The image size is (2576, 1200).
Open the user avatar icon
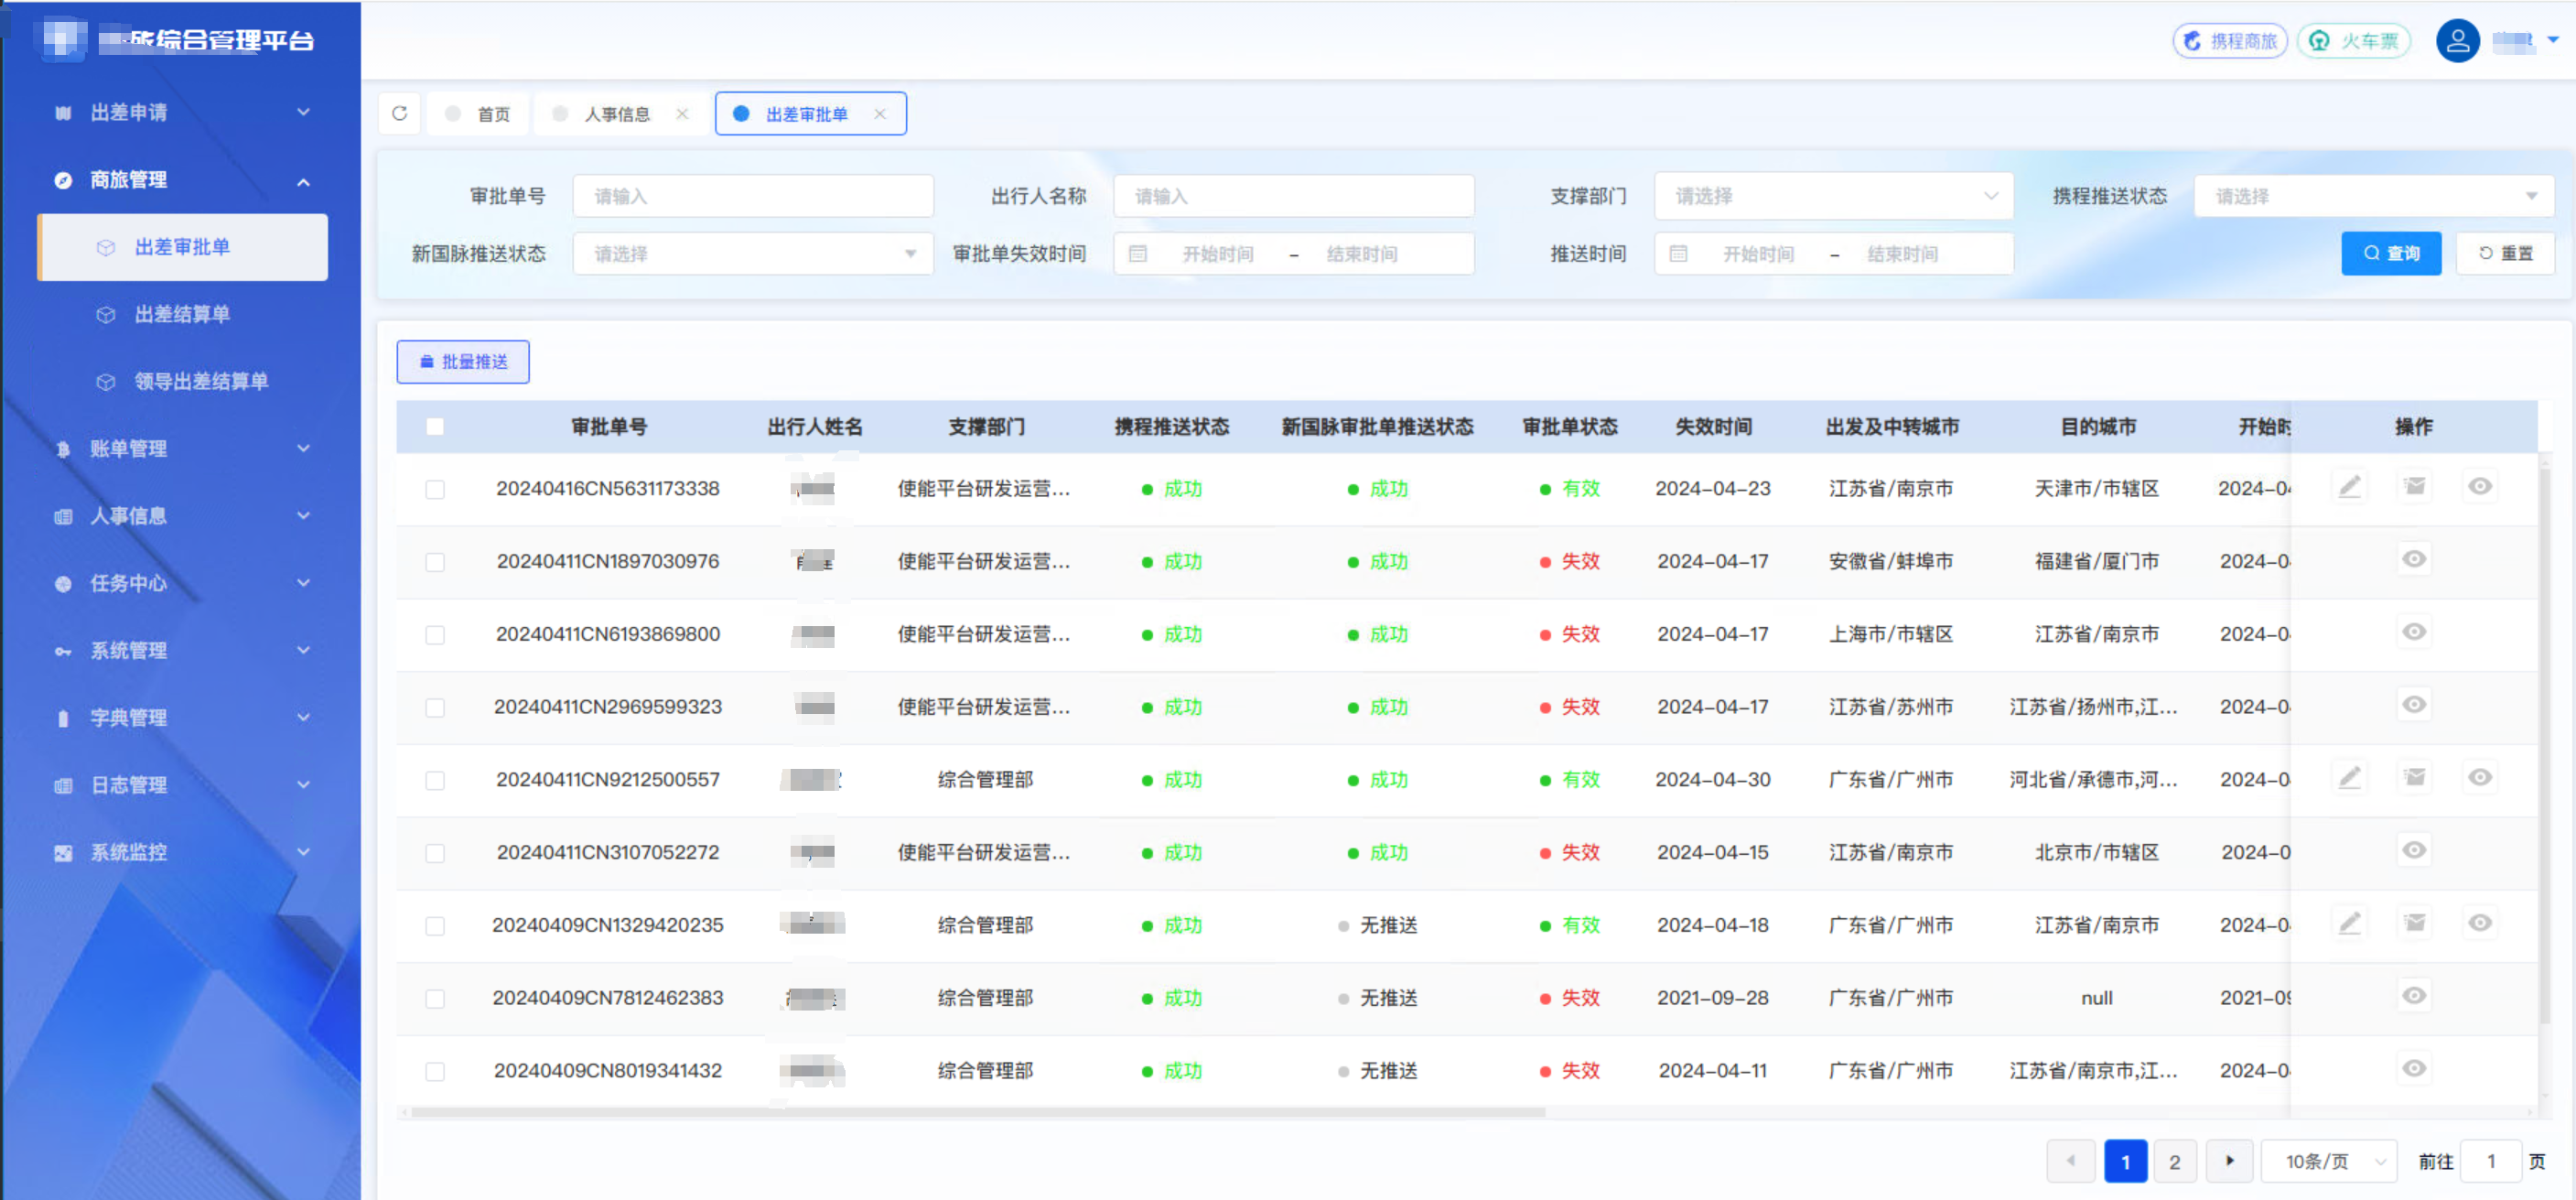2457,41
